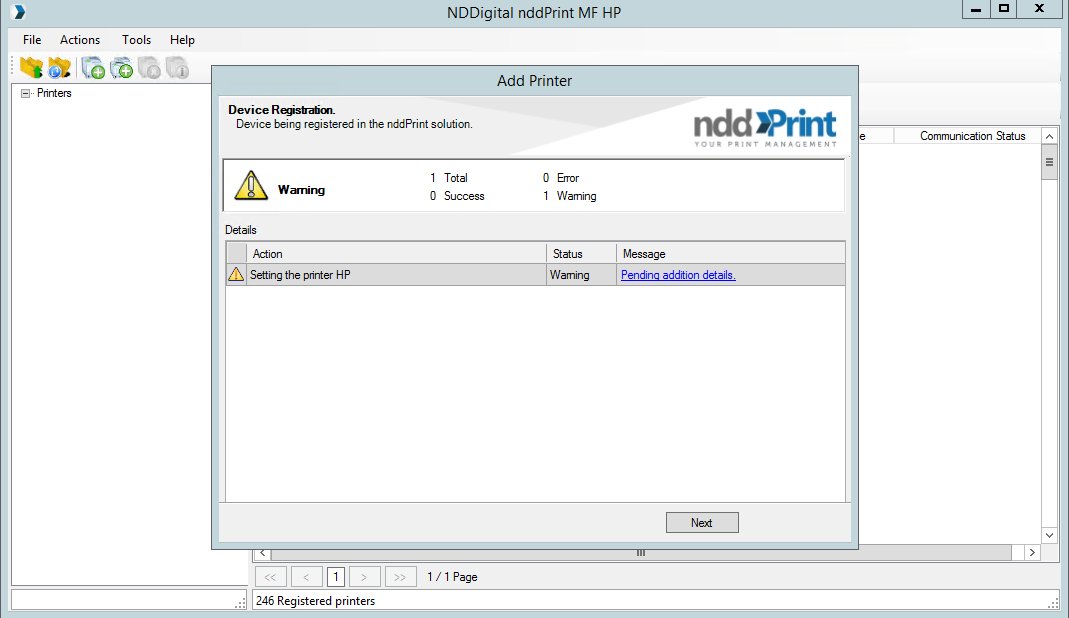Open the Pending addition details link

(x=678, y=275)
